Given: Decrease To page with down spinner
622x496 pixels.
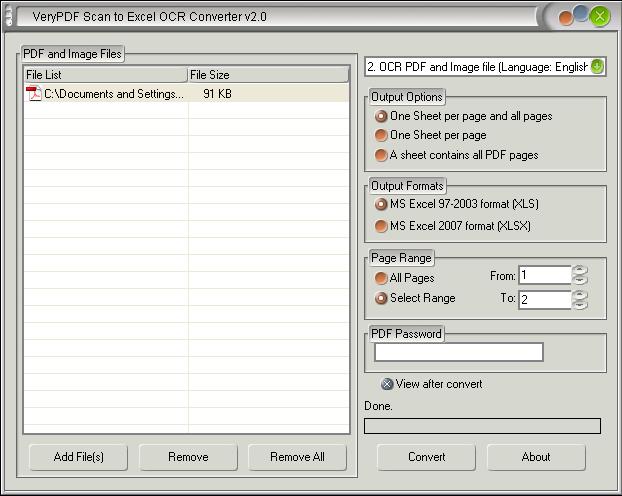Looking at the screenshot, I should pos(580,305).
